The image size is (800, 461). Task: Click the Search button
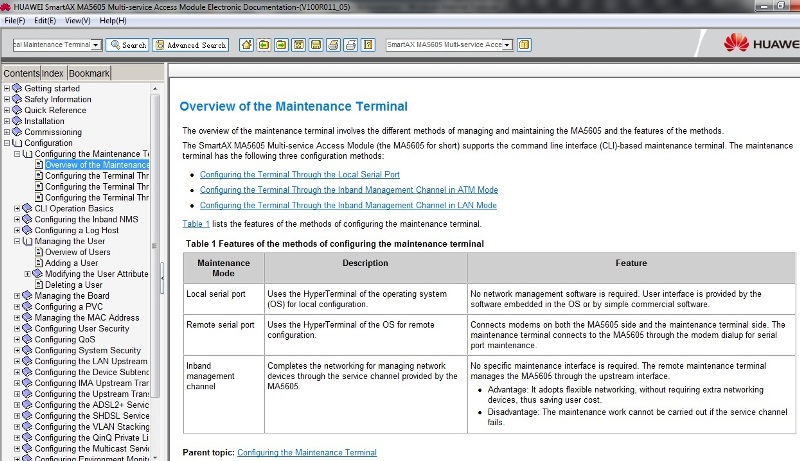[x=128, y=45]
